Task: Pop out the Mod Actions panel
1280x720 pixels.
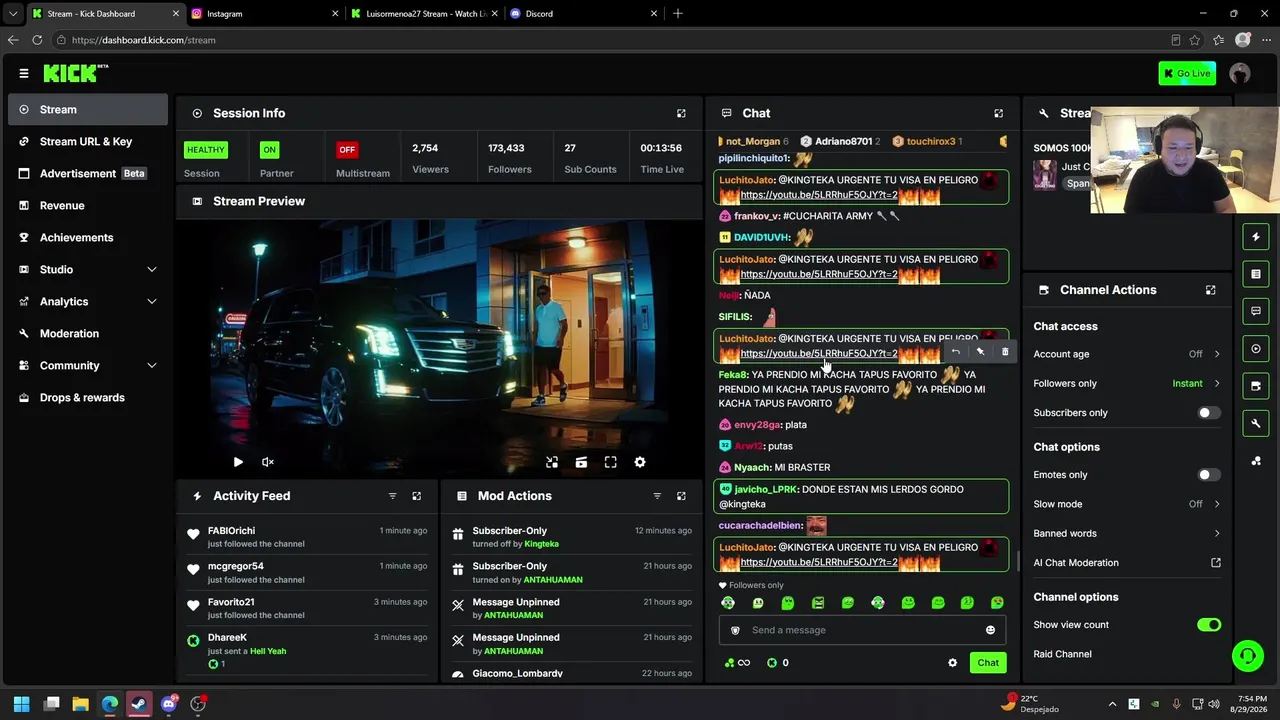Action: point(681,496)
